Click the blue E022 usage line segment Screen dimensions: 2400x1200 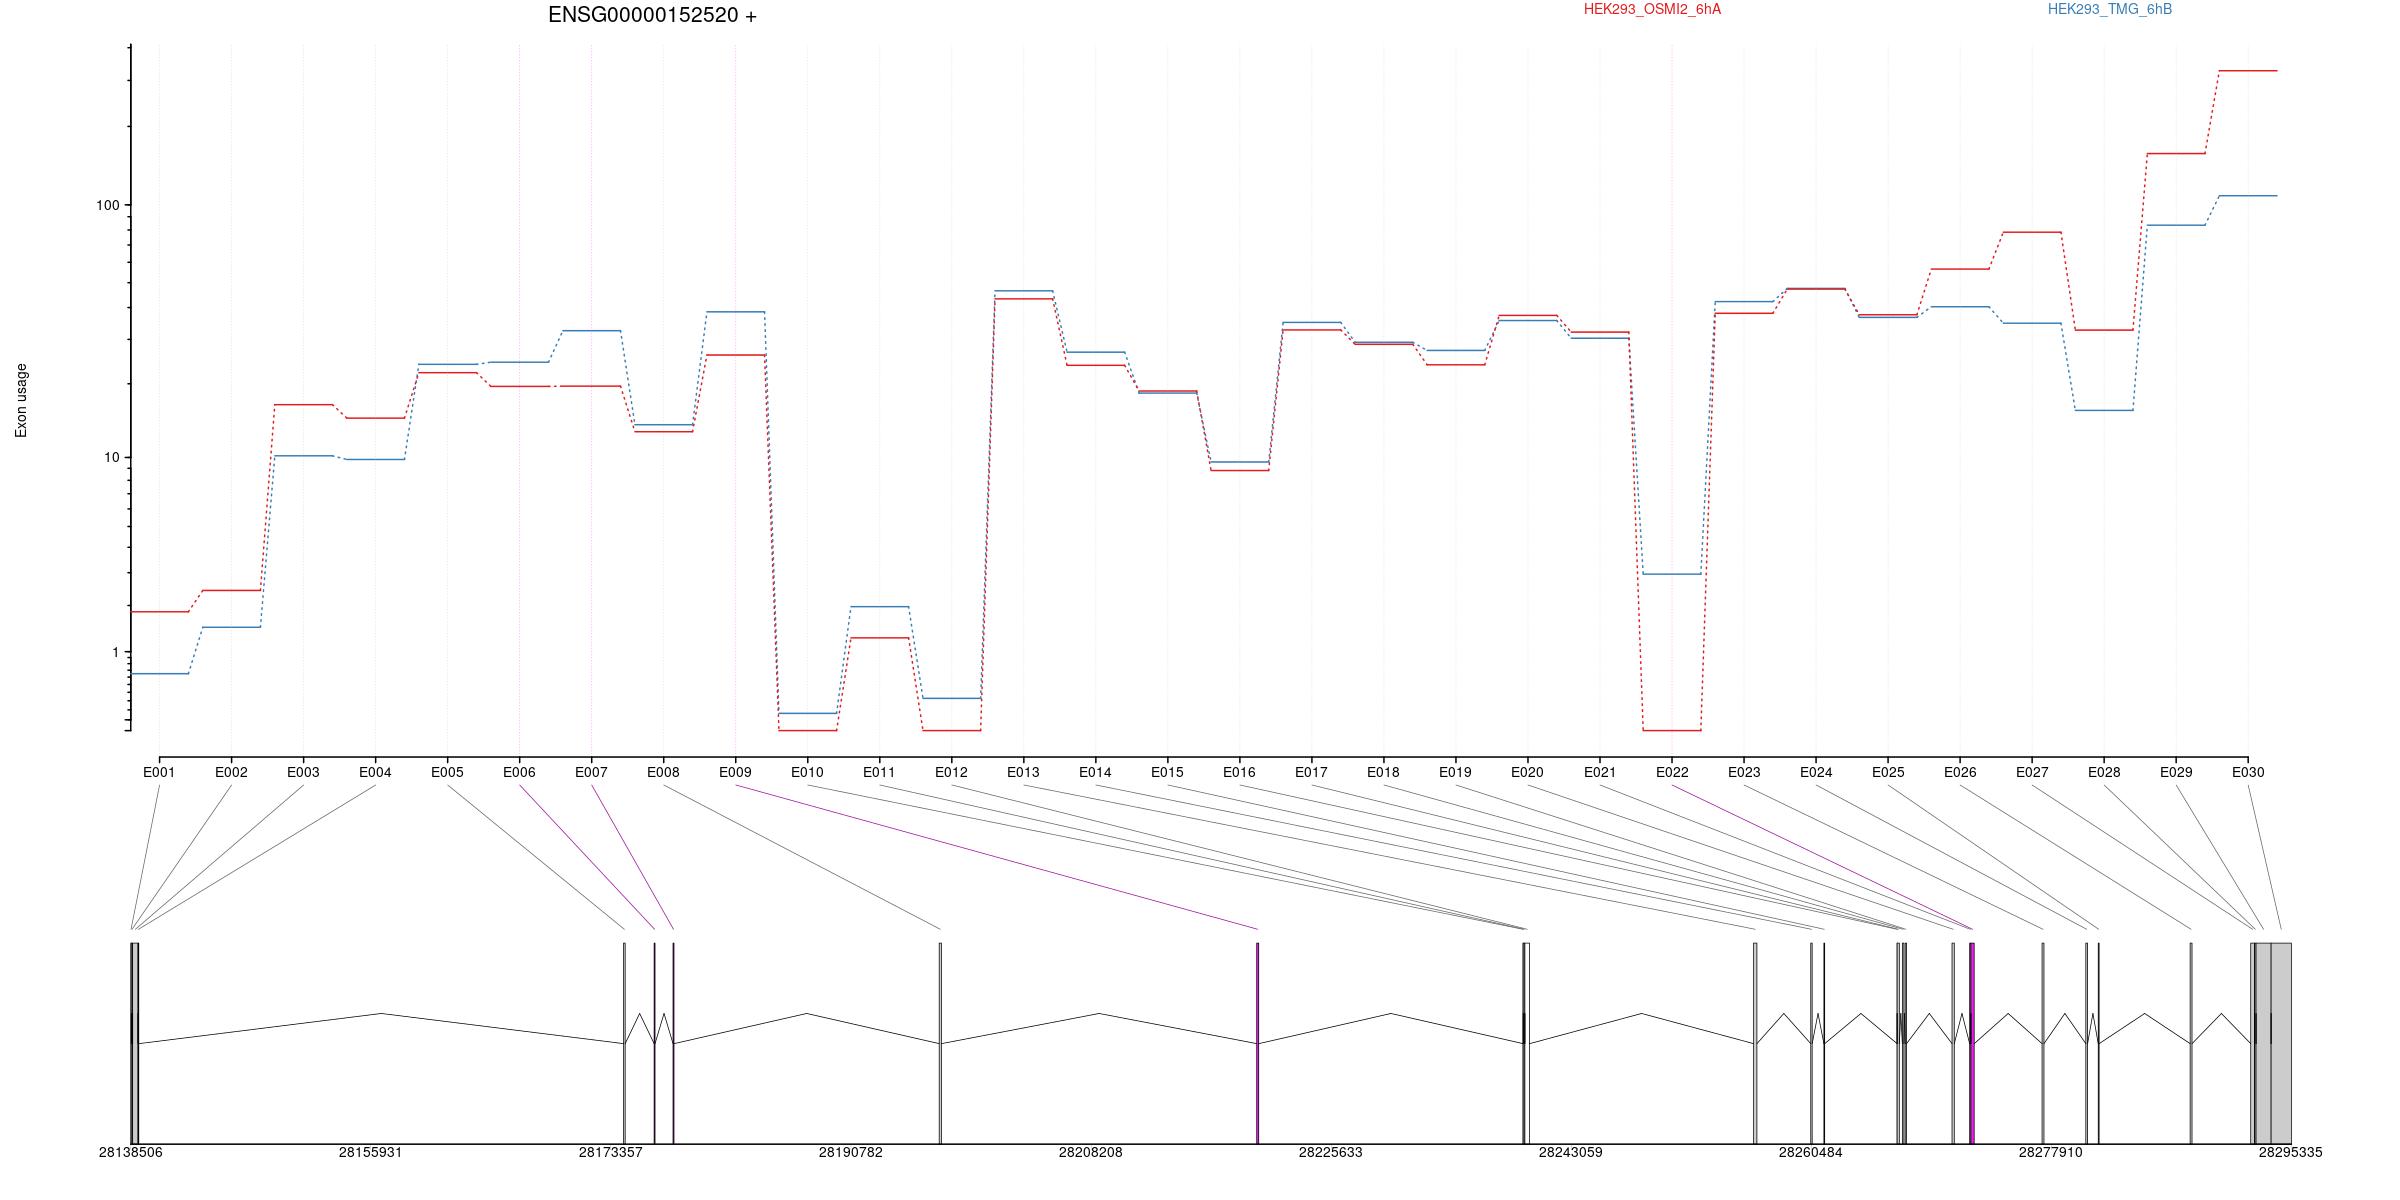point(1672,574)
